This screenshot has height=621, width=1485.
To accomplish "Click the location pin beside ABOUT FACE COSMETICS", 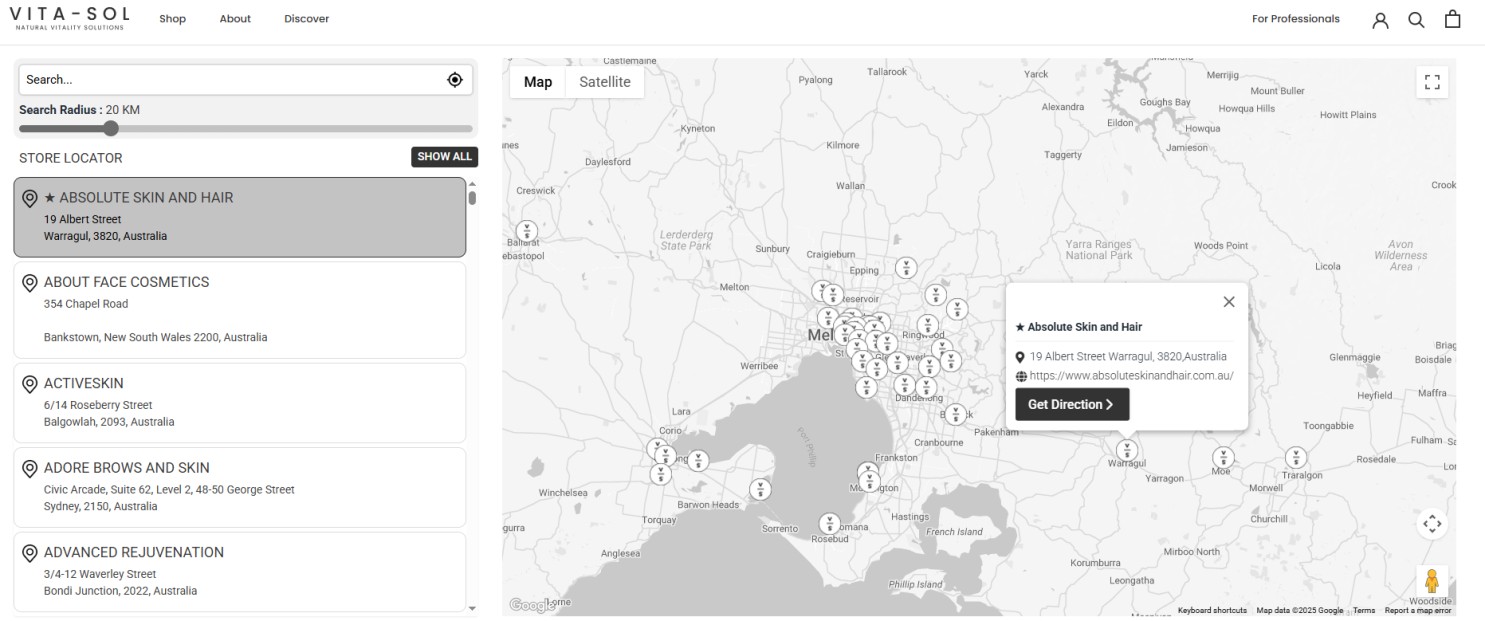I will coord(29,282).
